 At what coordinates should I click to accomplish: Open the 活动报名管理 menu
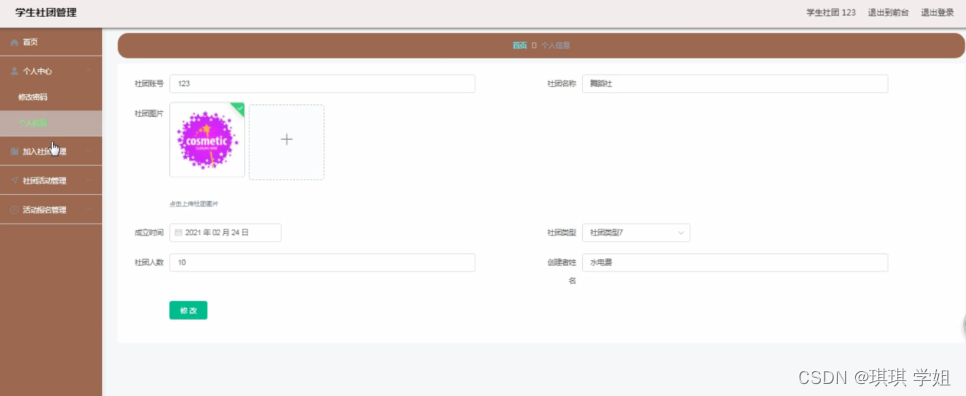(51, 210)
